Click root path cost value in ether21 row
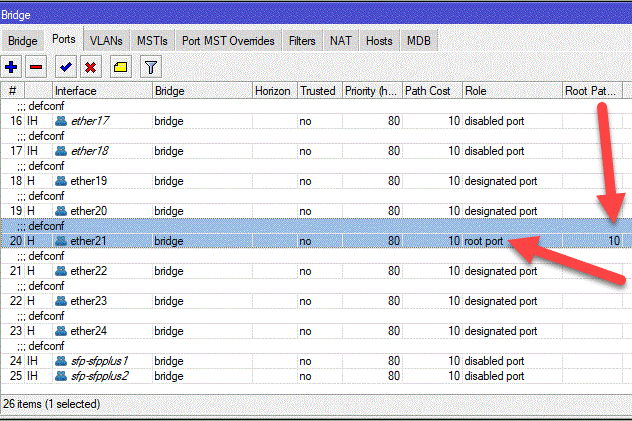This screenshot has height=421, width=632. [614, 241]
